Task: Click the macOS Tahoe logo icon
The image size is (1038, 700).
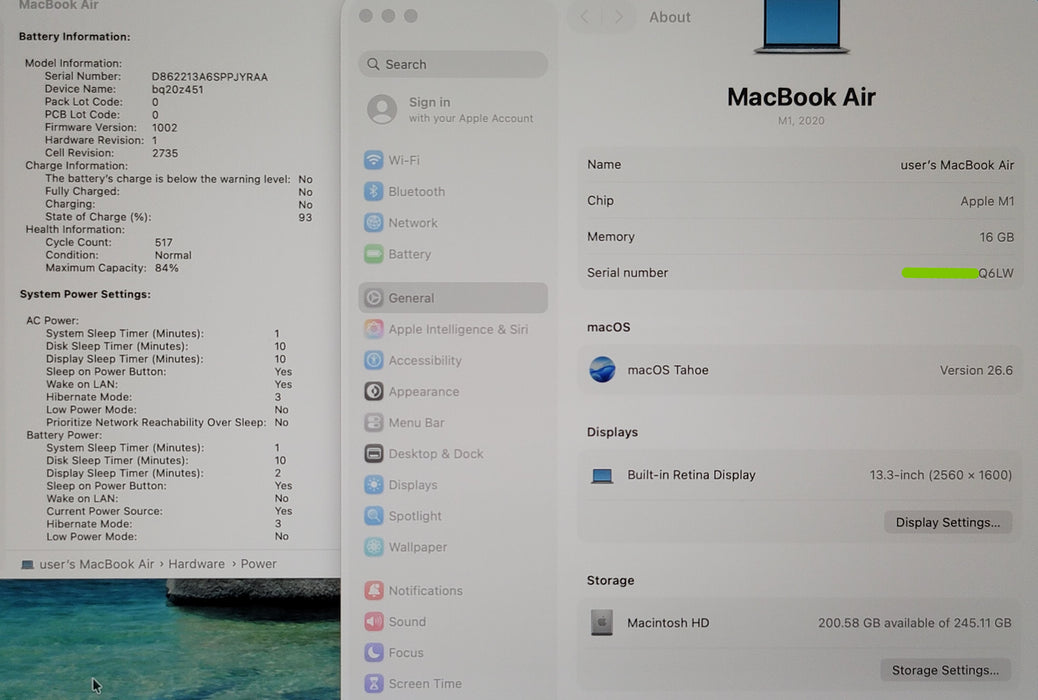Action: pos(602,370)
